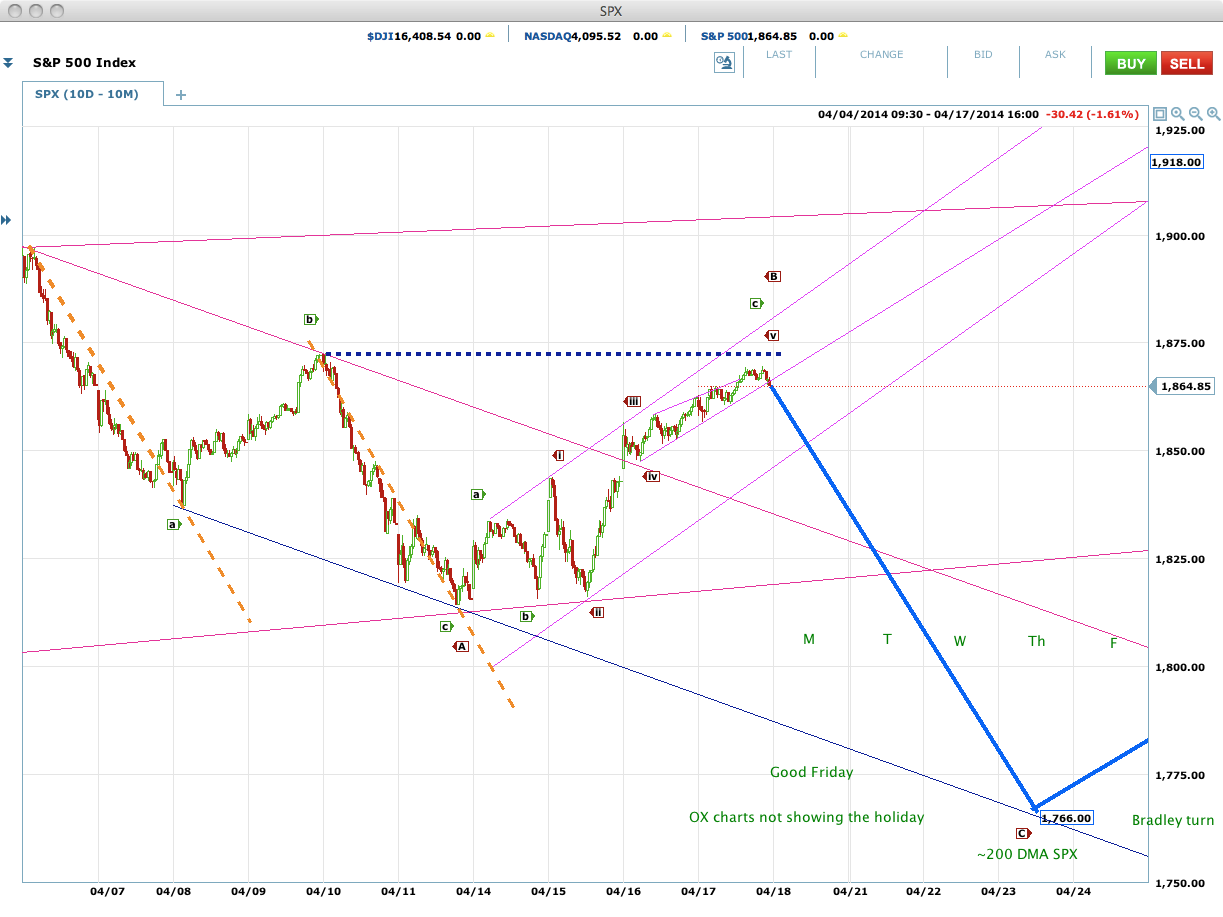Click the -30.42 (-1.61%) change readout
Image resolution: width=1223 pixels, height=917 pixels.
[1092, 114]
